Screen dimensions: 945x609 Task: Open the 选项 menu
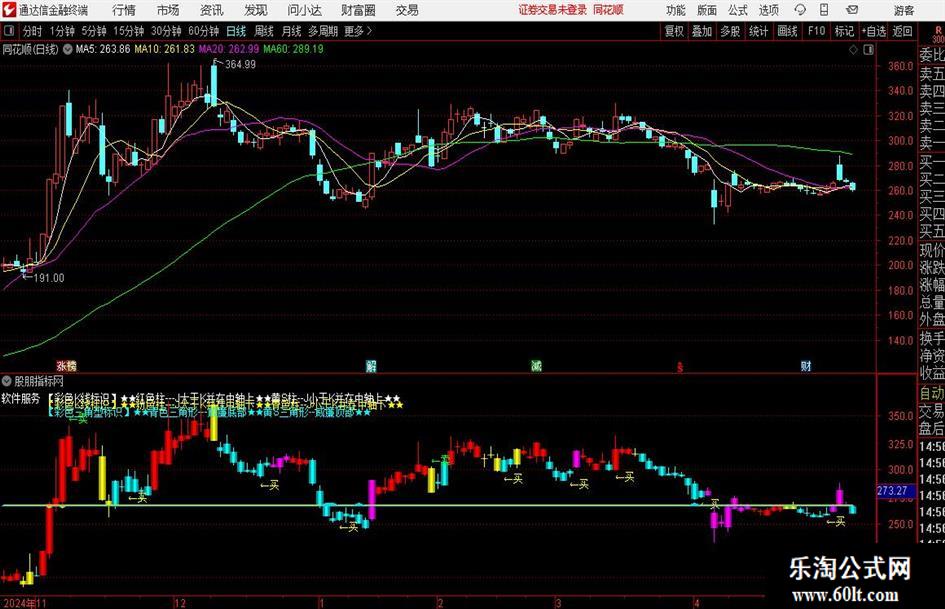click(x=768, y=10)
